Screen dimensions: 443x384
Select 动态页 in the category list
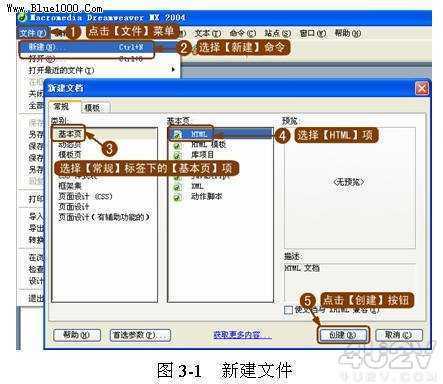click(x=70, y=145)
